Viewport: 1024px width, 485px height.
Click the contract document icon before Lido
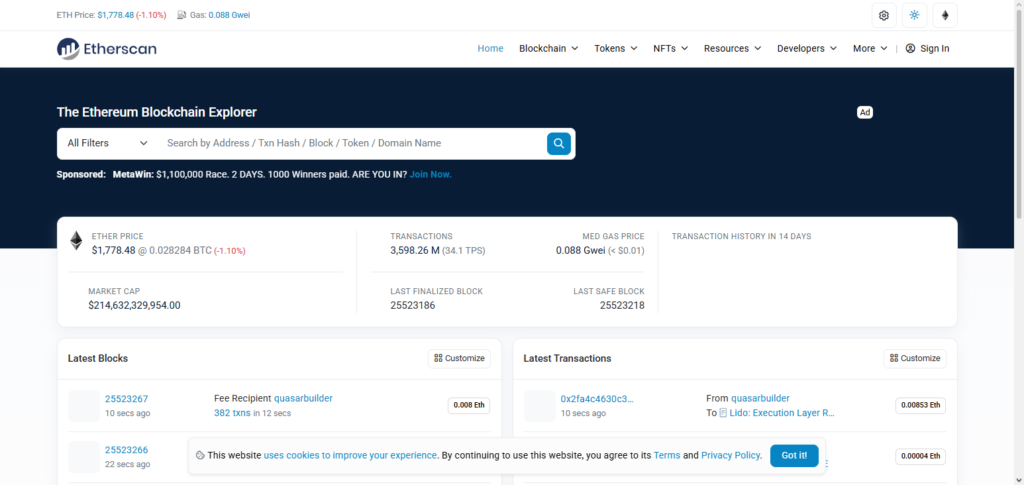tap(724, 413)
